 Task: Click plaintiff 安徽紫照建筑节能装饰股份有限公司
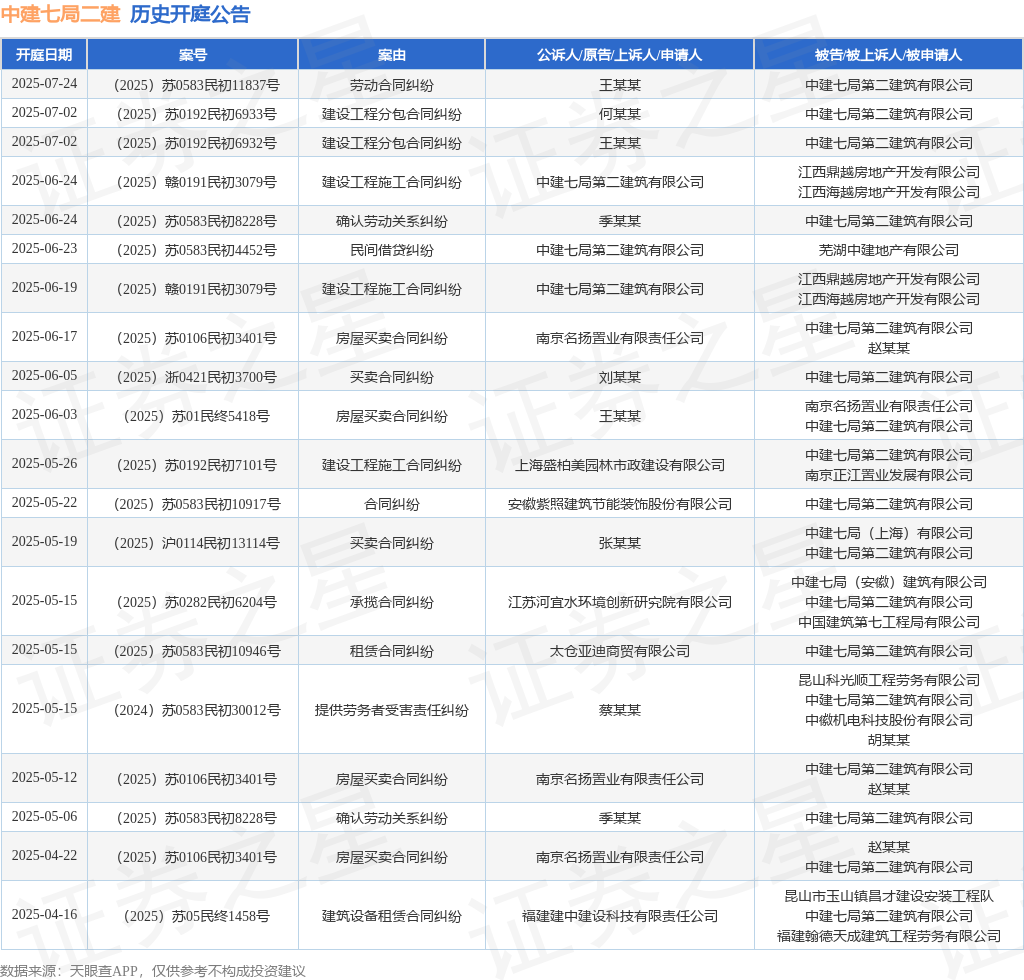click(620, 504)
